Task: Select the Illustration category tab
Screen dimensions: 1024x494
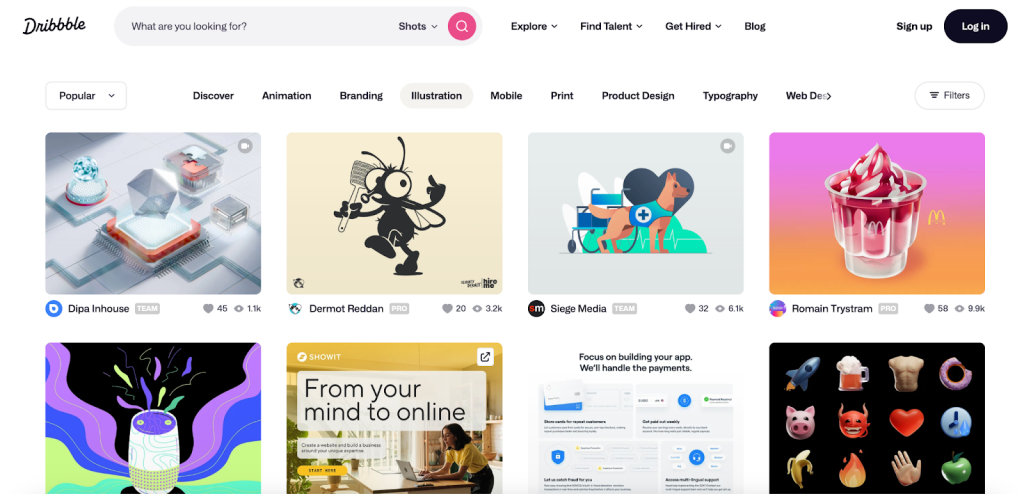Action: coord(436,95)
